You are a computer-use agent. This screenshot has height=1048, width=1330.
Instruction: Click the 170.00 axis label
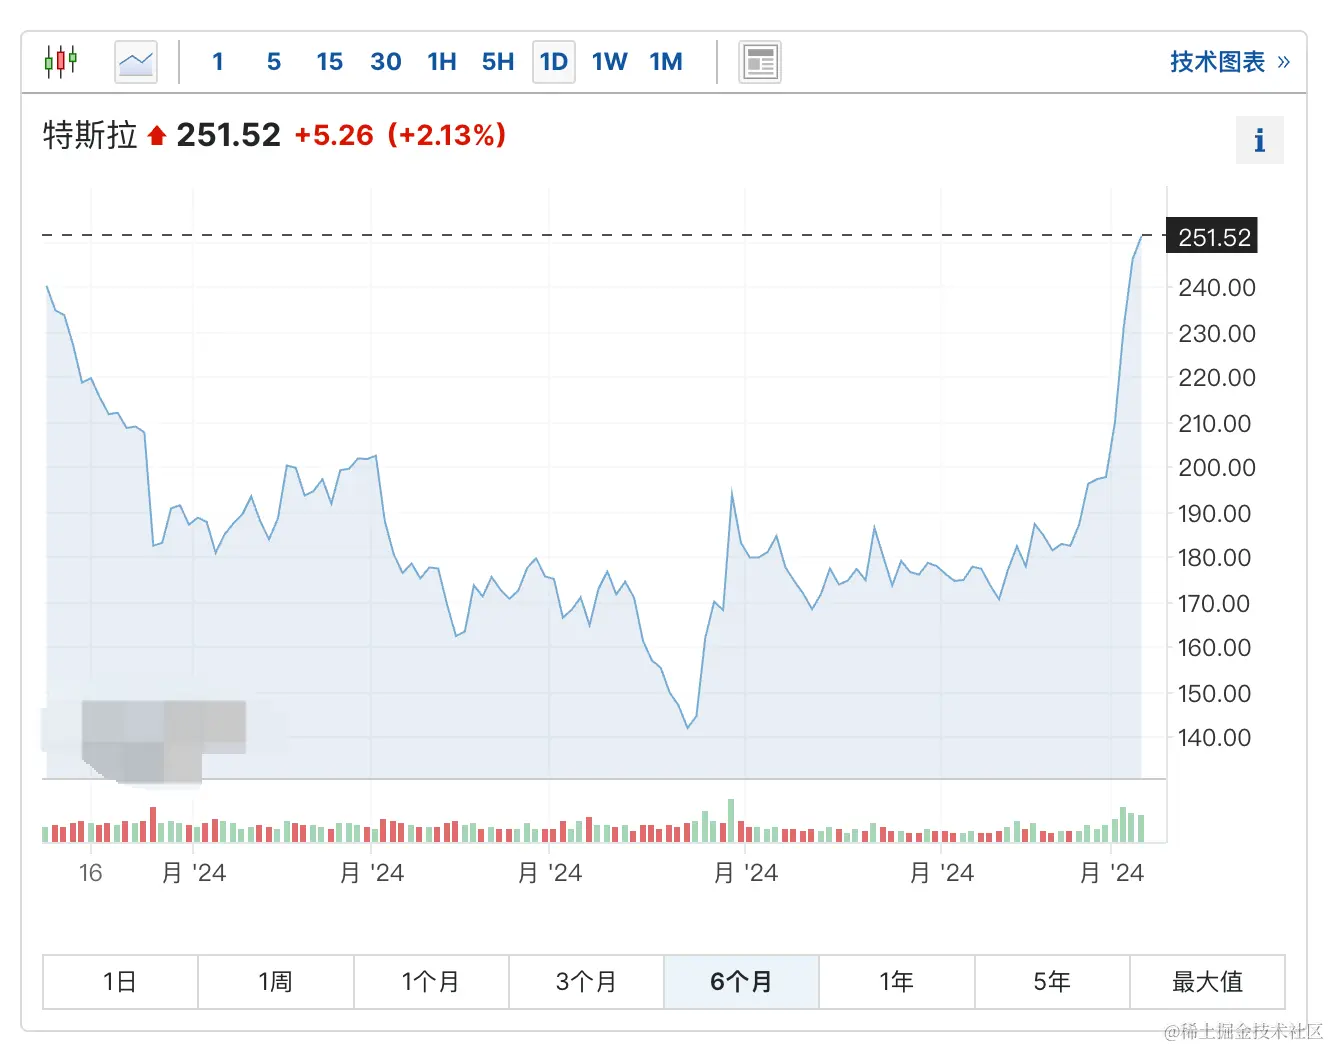pos(1214,603)
